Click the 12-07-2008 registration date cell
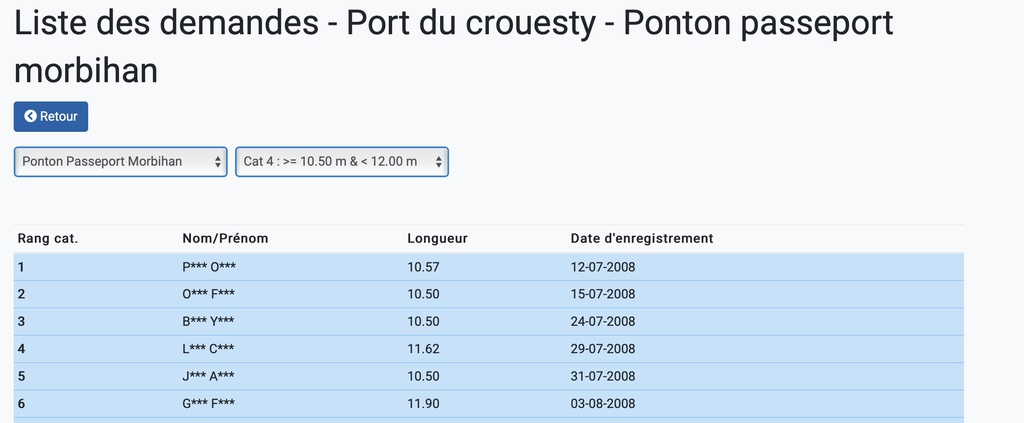Image resolution: width=1024 pixels, height=423 pixels. pyautogui.click(x=603, y=267)
